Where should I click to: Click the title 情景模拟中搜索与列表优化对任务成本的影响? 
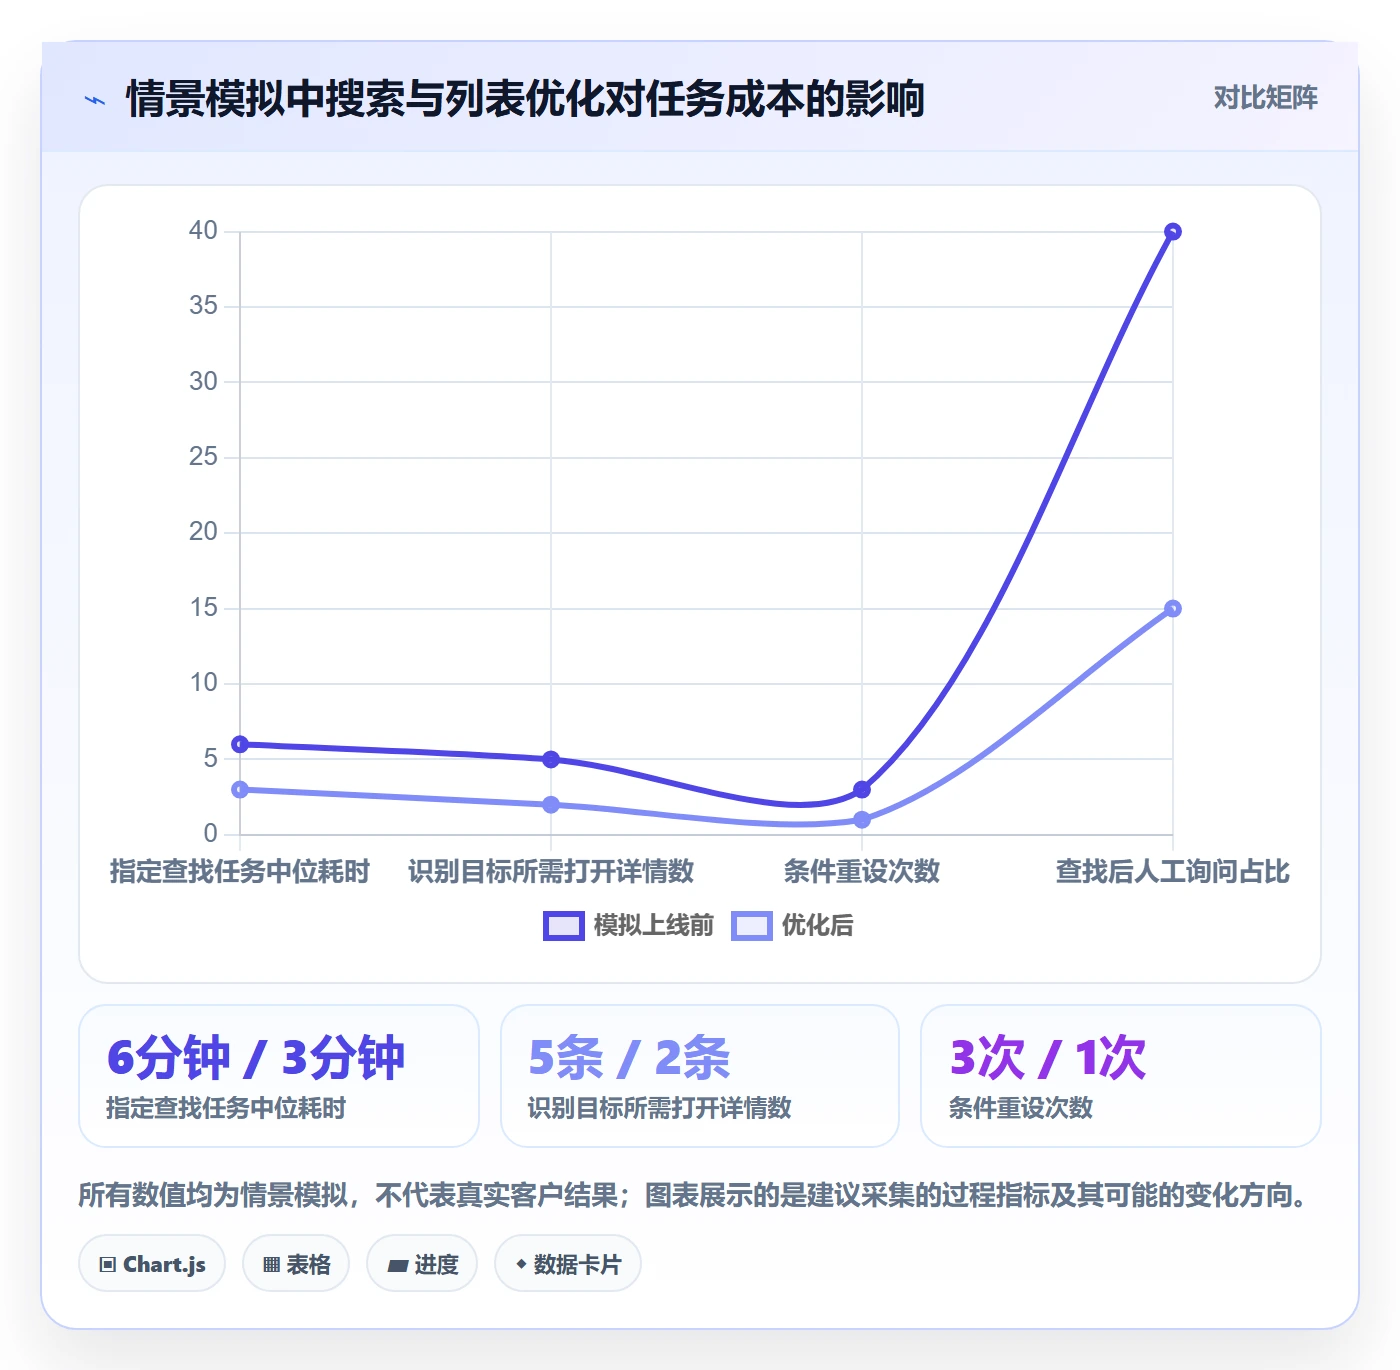[x=525, y=100]
